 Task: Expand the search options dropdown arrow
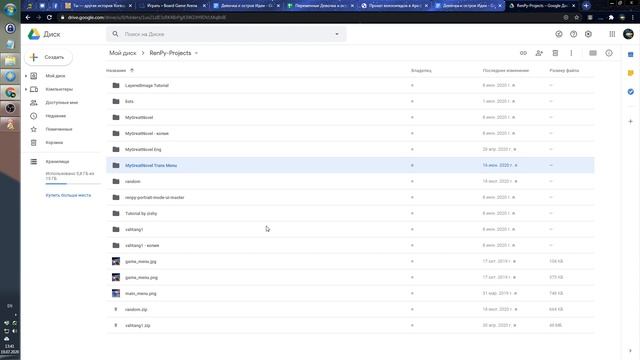(337, 34)
